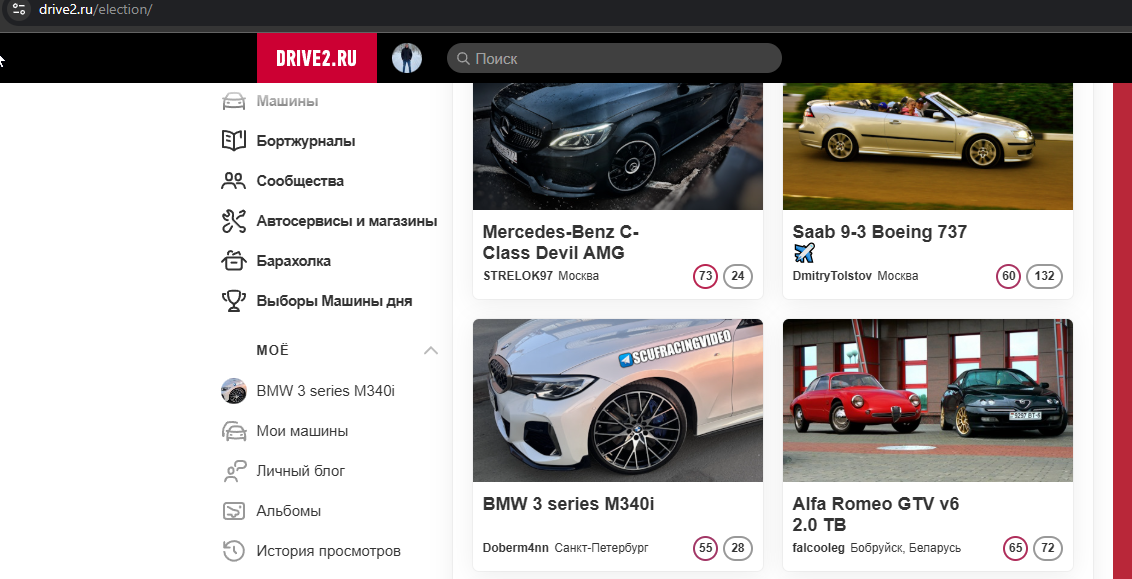The image size is (1132, 579).
Task: Click the red 65 counter on the Alfa Romeo card
Action: (x=1015, y=549)
